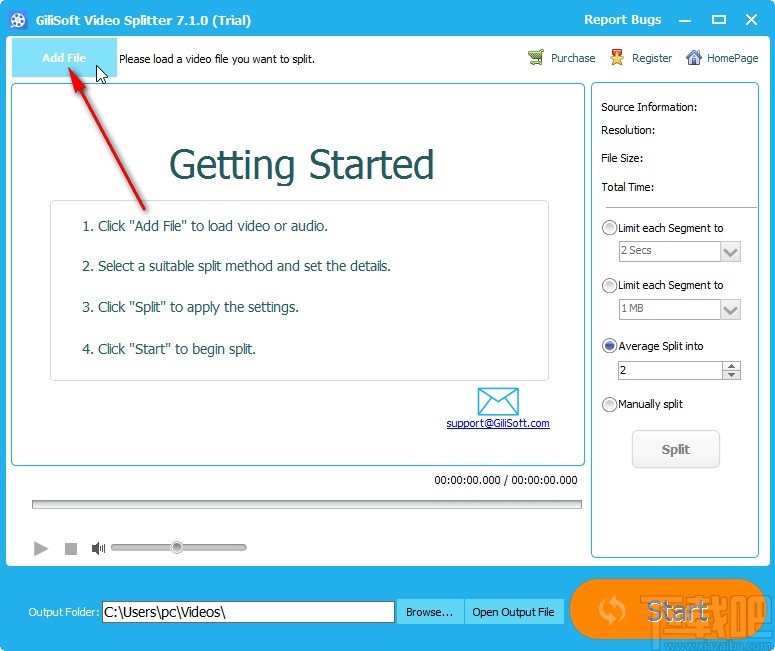Select first Limit each Segment to radio (Secs)
The image size is (775, 651).
[x=609, y=228]
